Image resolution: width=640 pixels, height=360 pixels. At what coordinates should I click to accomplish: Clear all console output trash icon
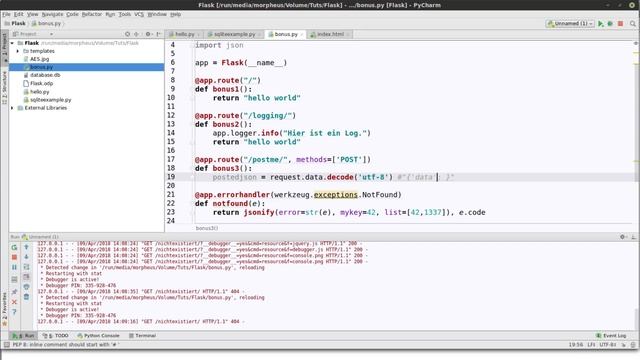26,297
